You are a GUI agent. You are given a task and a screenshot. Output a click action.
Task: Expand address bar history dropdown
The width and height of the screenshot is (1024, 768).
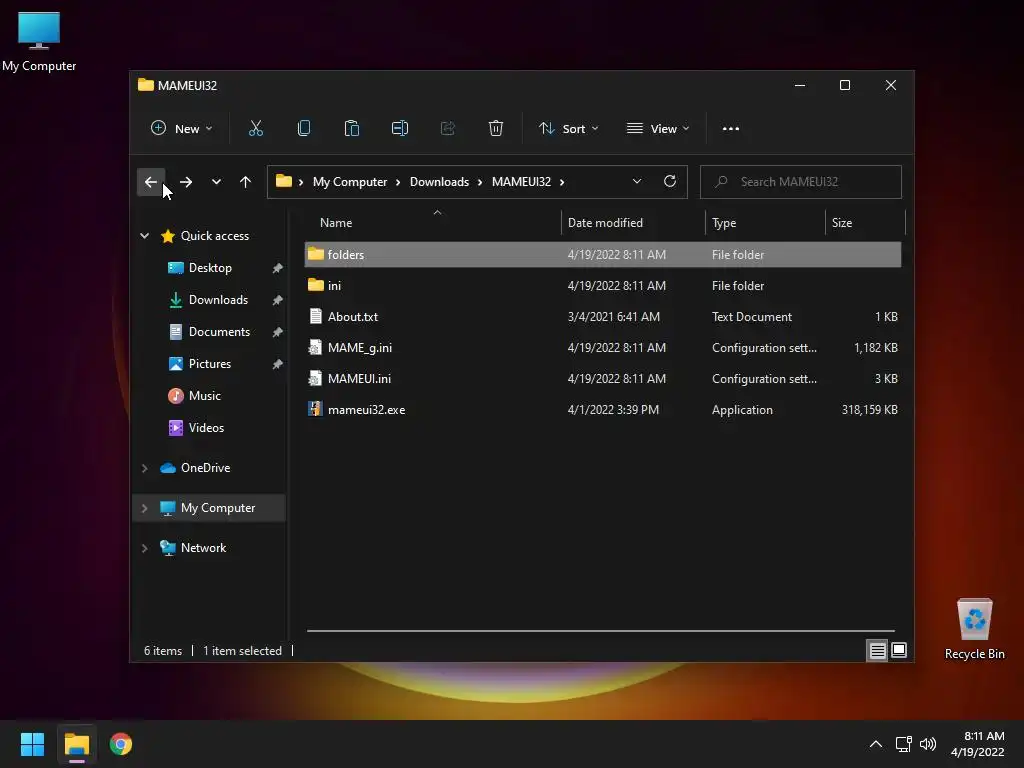pos(637,182)
